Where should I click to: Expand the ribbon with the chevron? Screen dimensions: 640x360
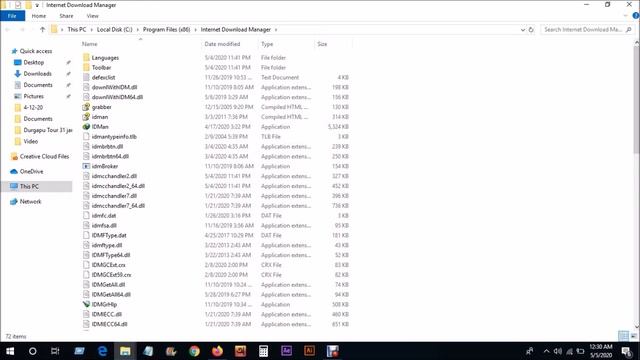626,16
